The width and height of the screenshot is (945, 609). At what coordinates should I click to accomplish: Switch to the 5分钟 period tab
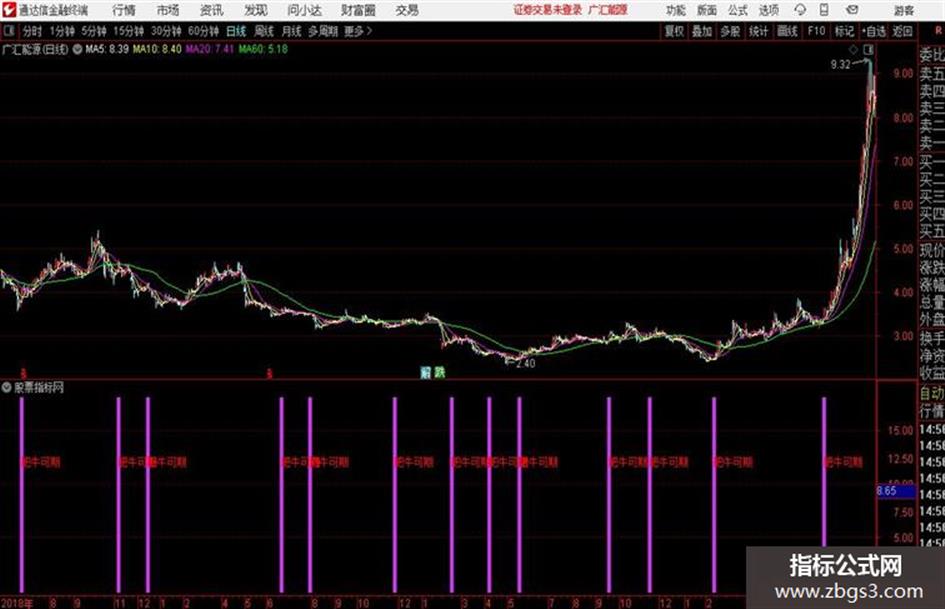[94, 31]
